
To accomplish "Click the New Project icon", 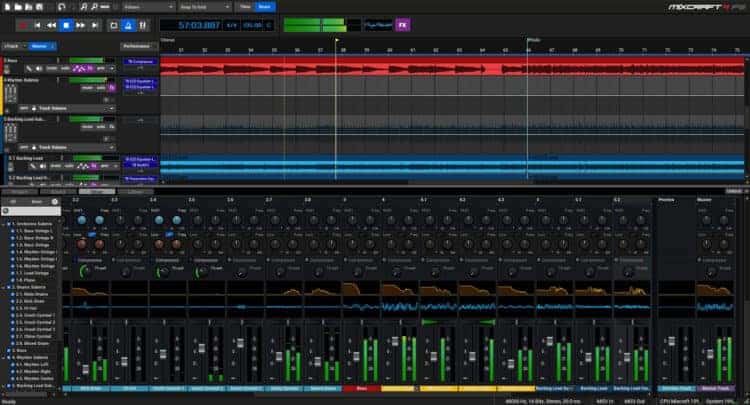I will [7, 7].
